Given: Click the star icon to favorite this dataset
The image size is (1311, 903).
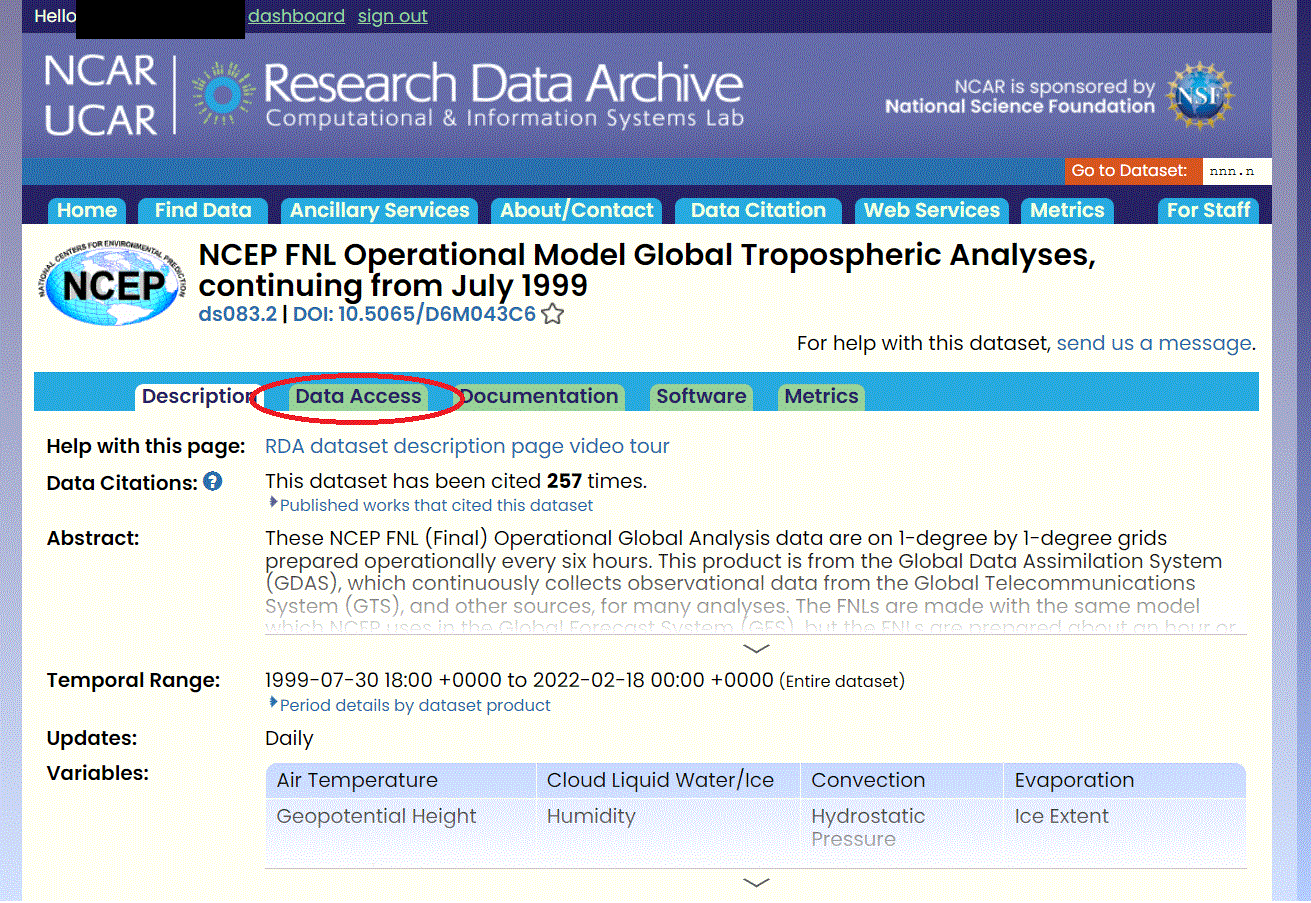Looking at the screenshot, I should pyautogui.click(x=551, y=313).
